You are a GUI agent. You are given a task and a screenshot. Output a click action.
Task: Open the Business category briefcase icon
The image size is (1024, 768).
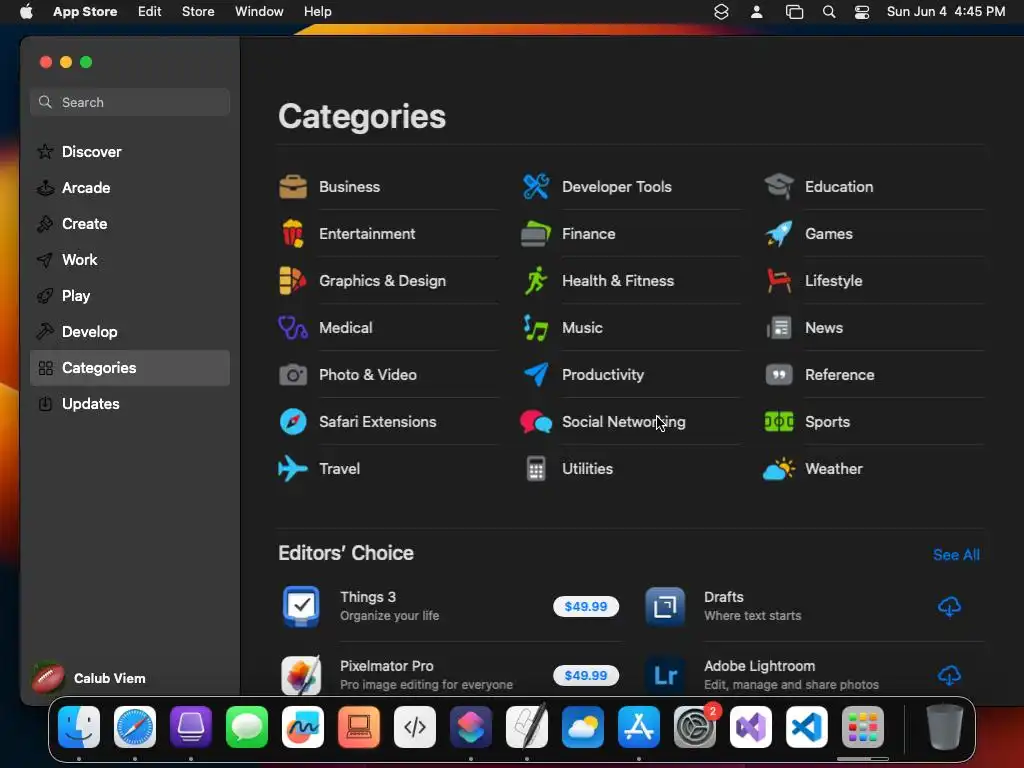293,187
